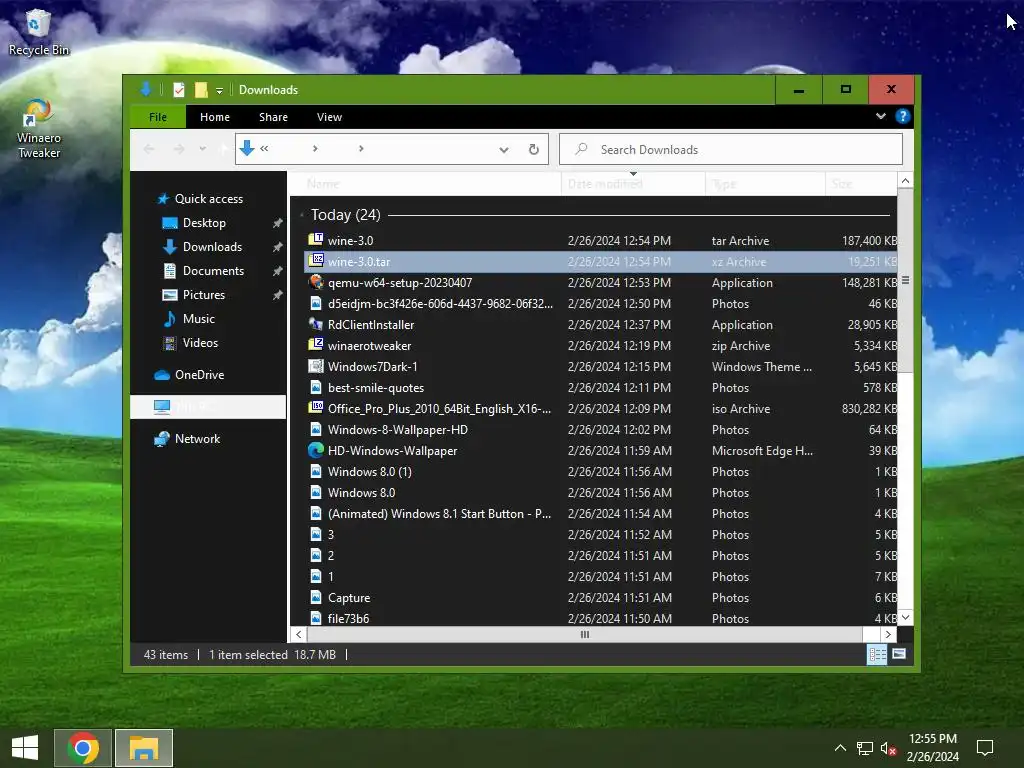Open Recent locations dropdown arrow

pos(202,149)
